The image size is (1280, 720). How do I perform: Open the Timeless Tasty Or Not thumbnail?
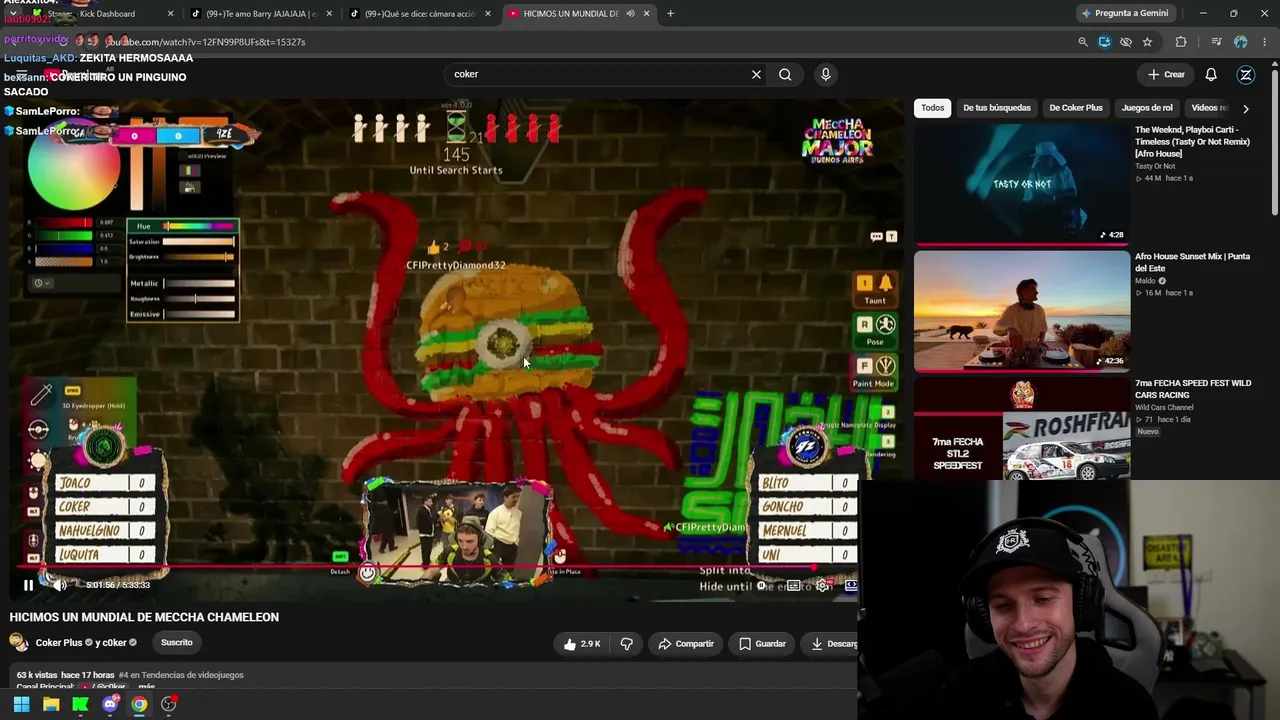[x=1022, y=184]
